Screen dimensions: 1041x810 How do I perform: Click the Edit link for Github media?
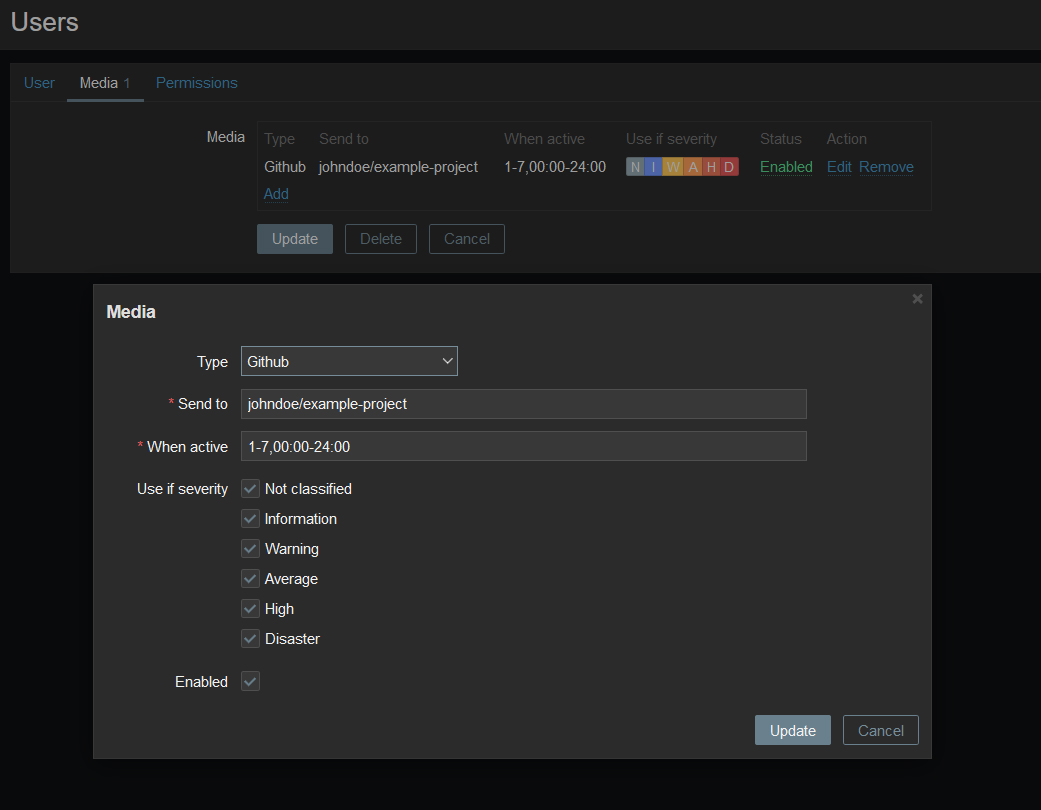point(839,167)
